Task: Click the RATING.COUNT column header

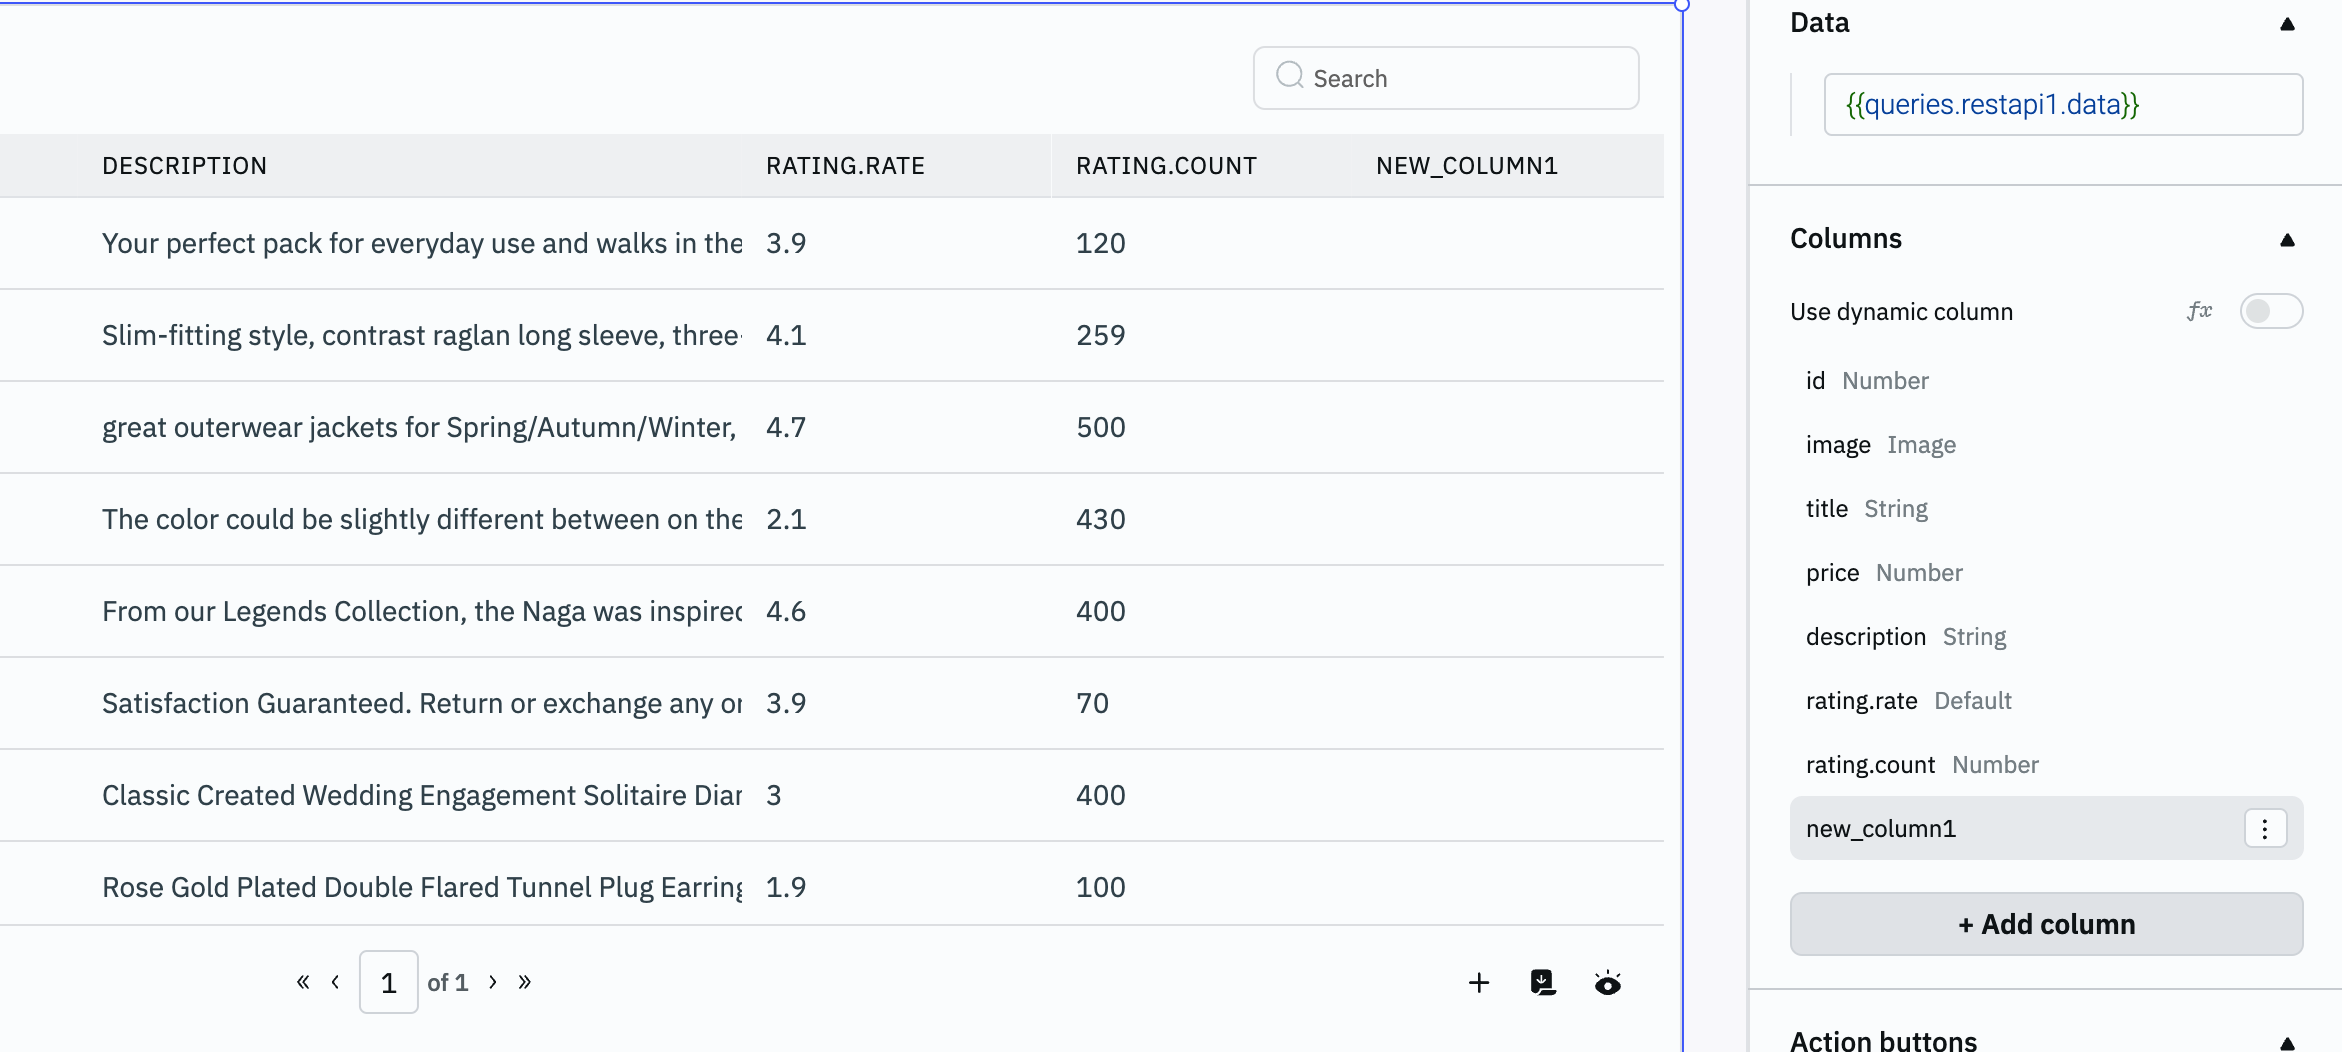Action: 1166,166
